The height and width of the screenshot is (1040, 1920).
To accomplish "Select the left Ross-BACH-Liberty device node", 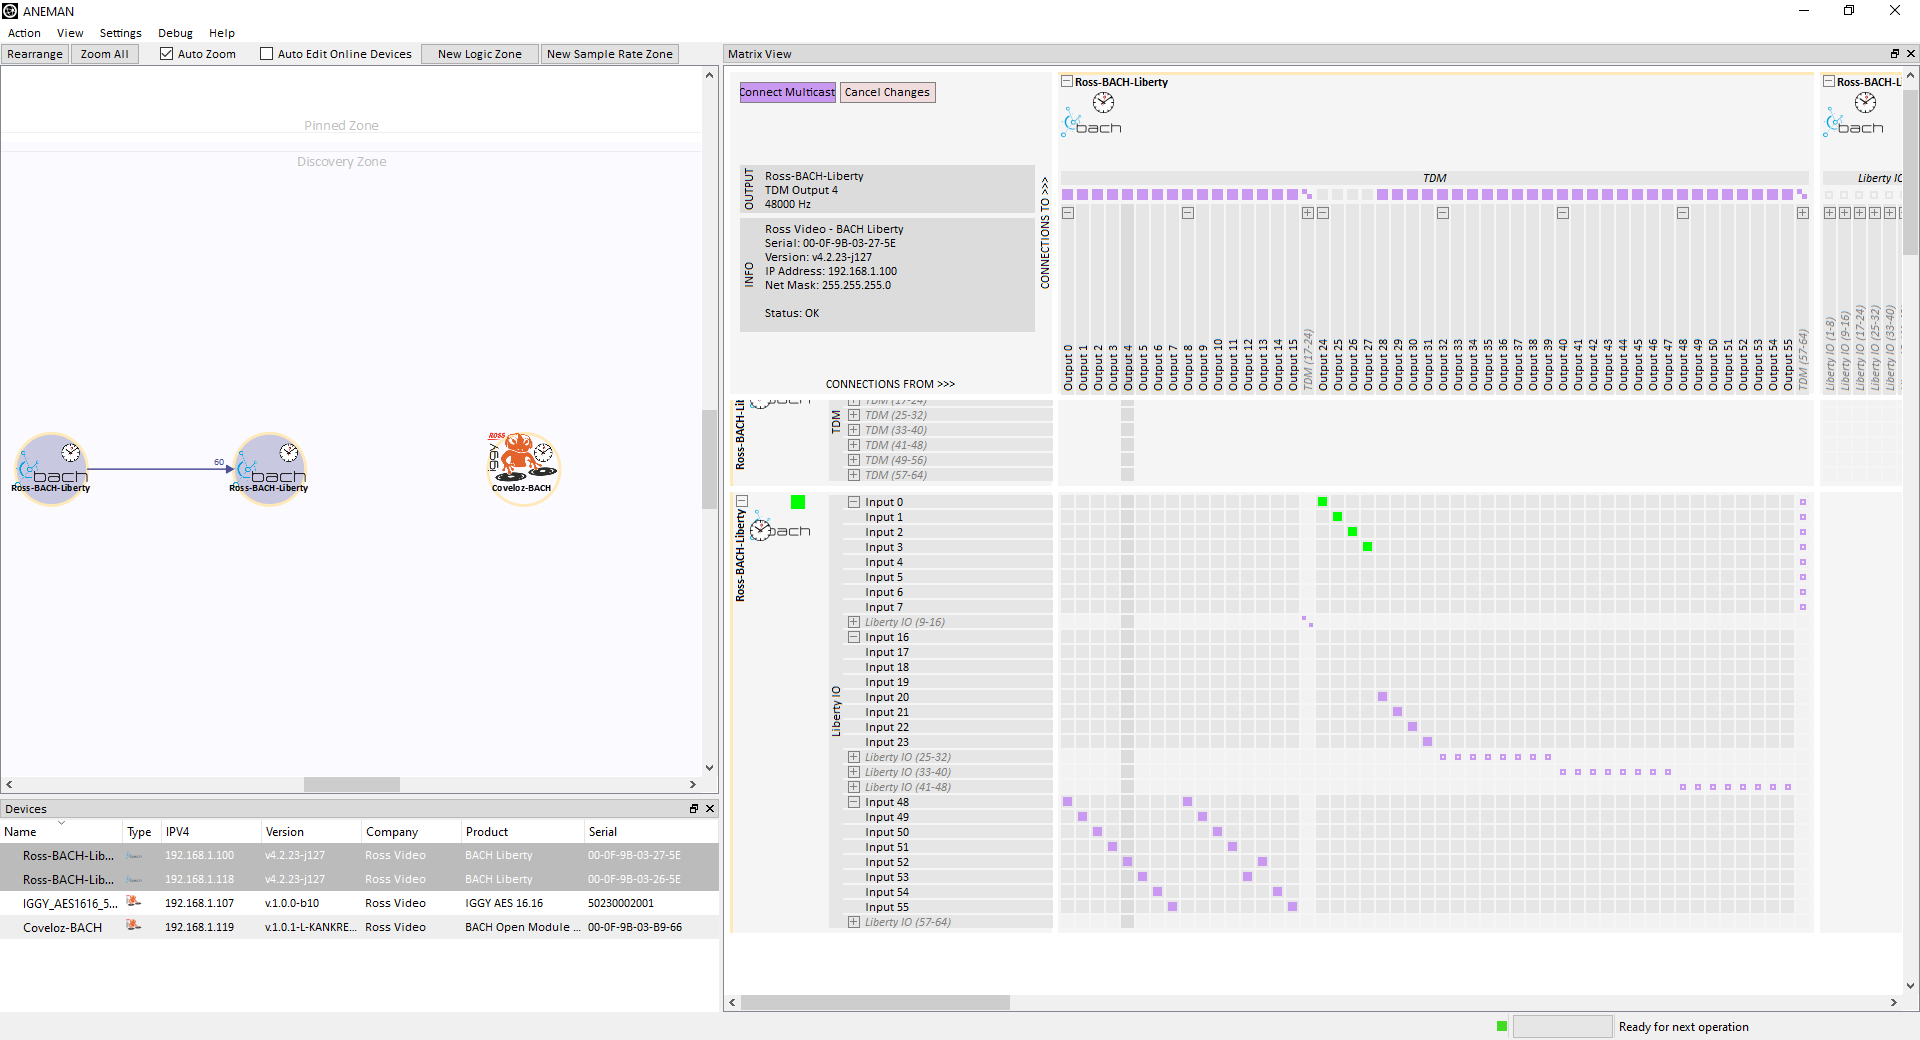I will (52, 468).
